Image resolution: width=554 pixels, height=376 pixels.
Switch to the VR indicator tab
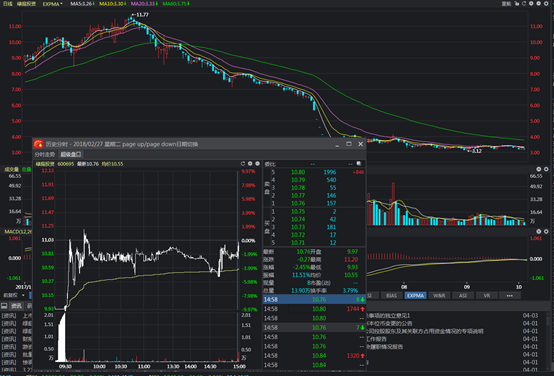(x=487, y=295)
